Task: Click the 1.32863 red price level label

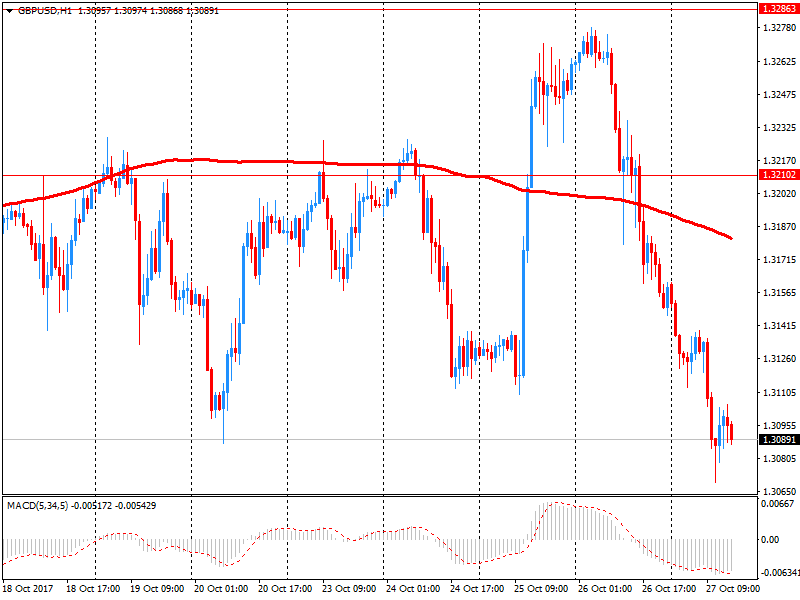Action: [779, 9]
